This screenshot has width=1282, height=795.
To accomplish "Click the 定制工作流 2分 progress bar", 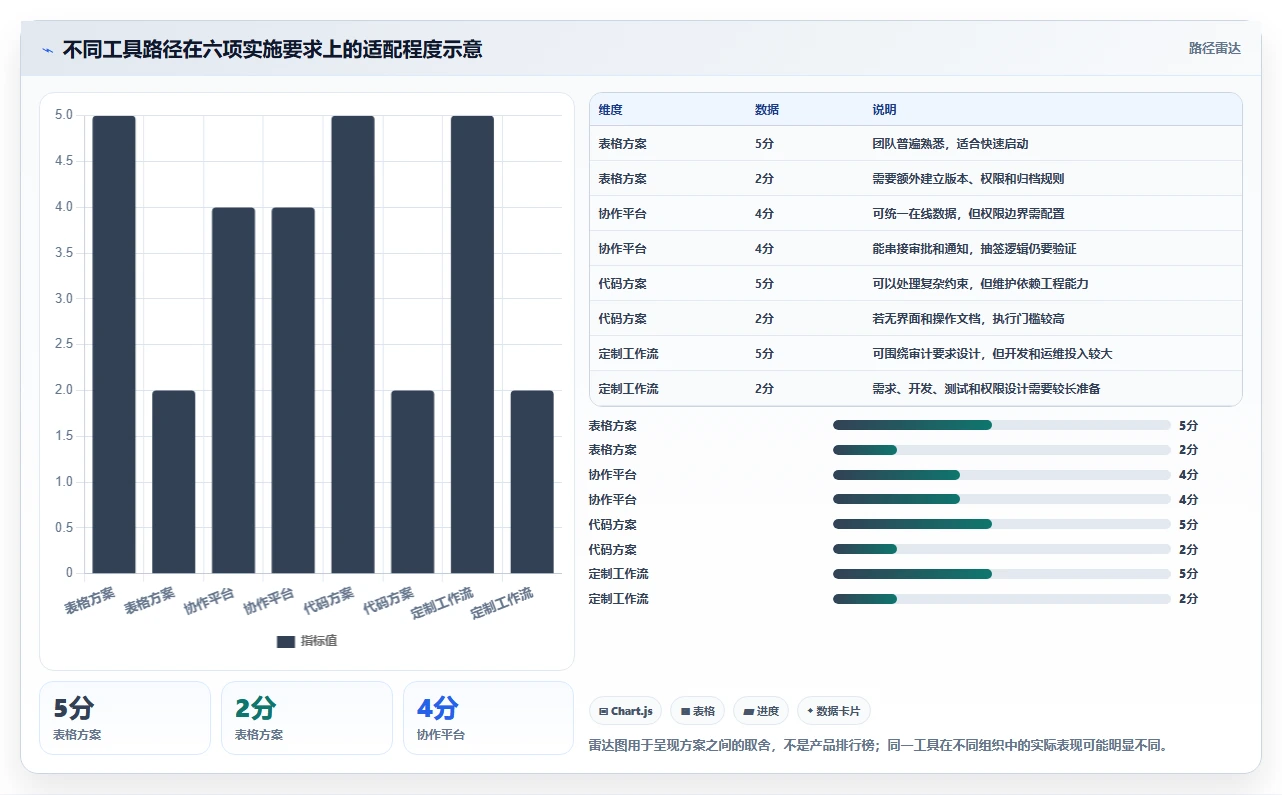I will (x=1001, y=599).
